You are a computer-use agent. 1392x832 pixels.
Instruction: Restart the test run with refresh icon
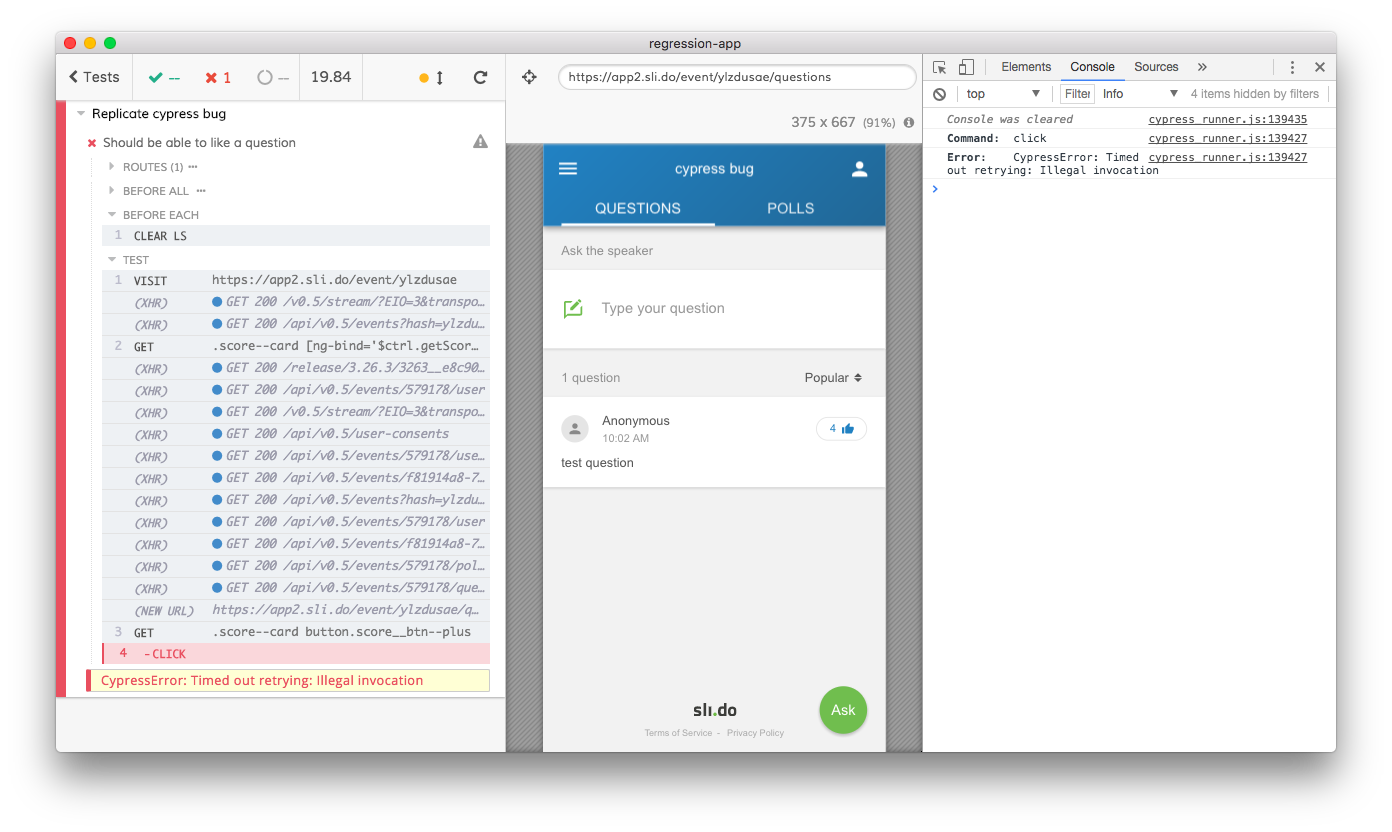(480, 77)
